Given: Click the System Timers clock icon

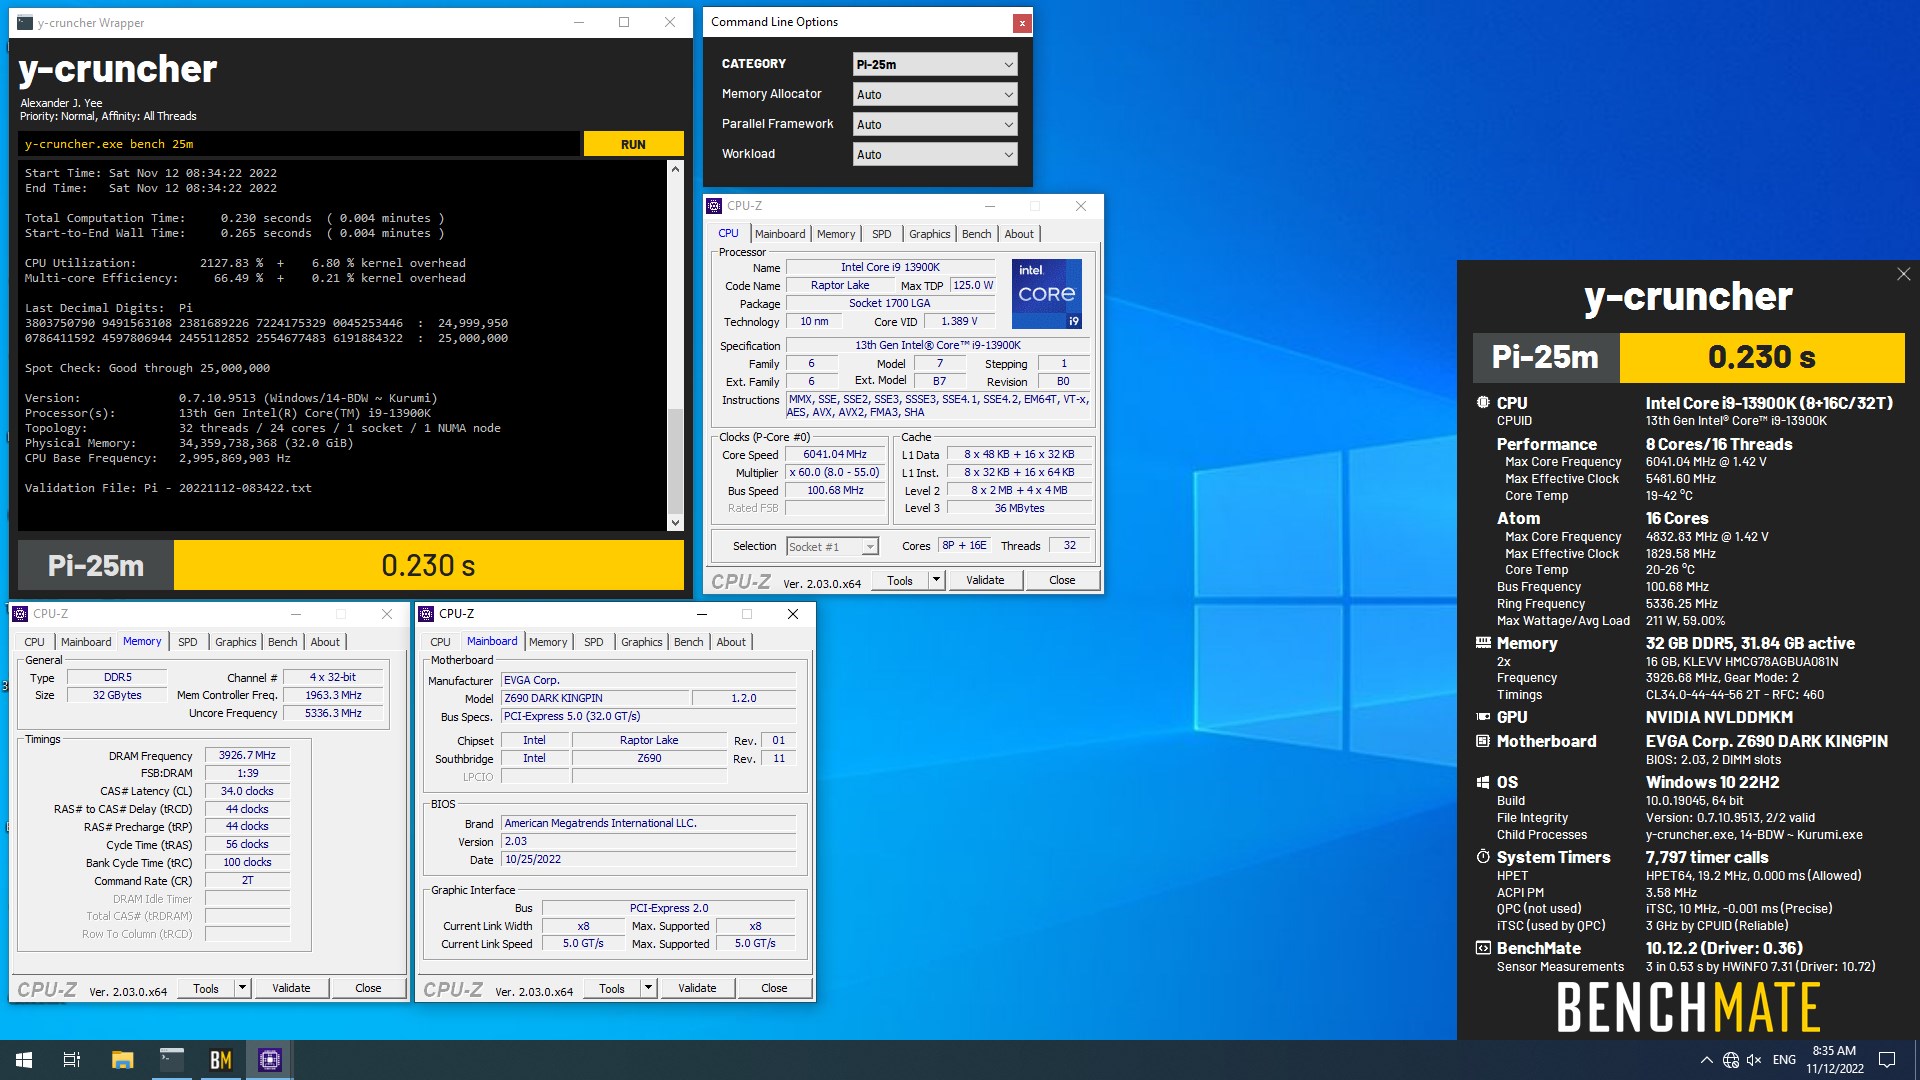Looking at the screenshot, I should 1483,857.
